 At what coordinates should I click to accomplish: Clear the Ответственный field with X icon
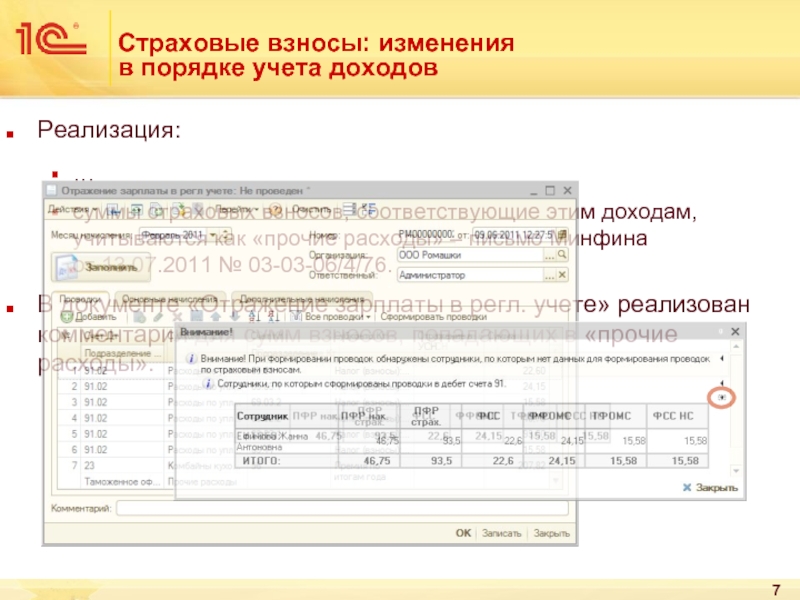[562, 275]
